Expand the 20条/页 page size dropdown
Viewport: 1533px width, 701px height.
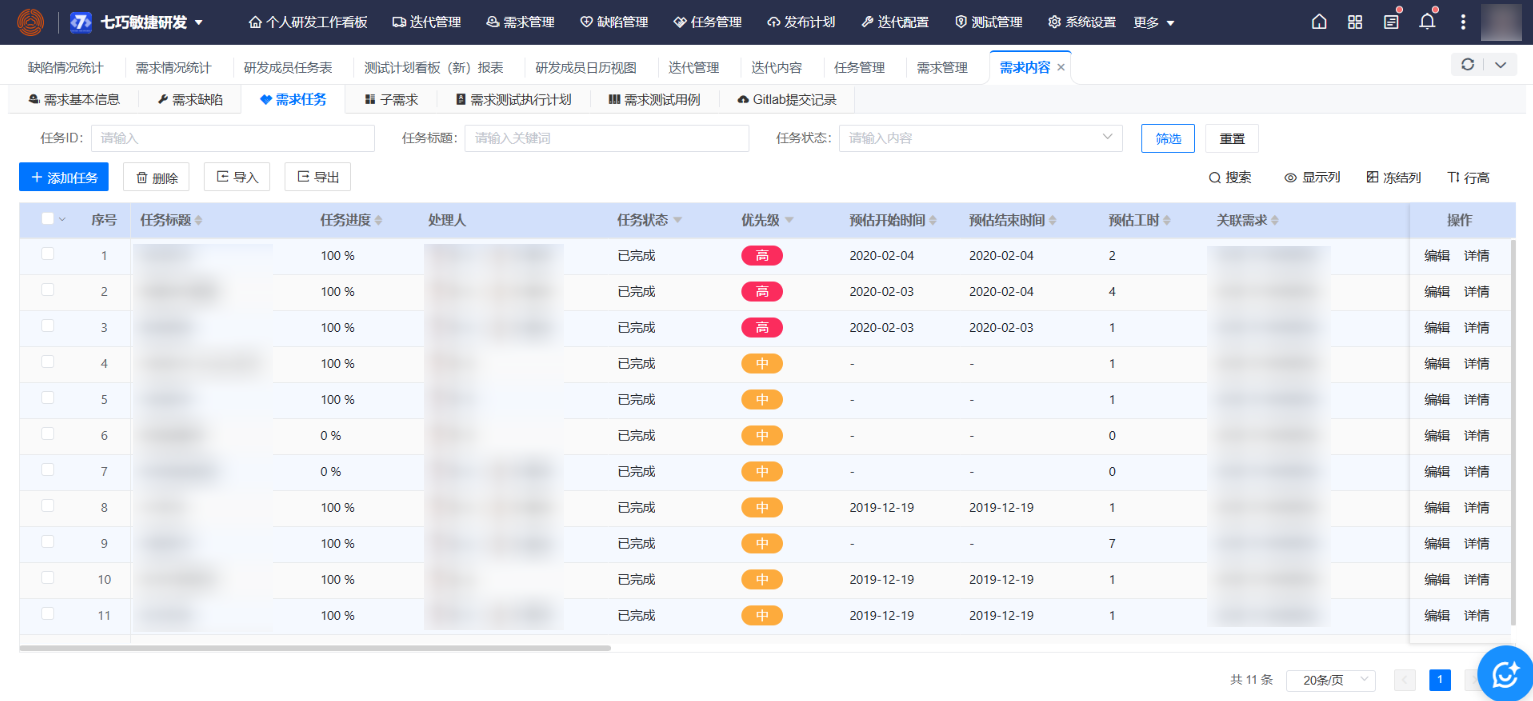point(1330,680)
